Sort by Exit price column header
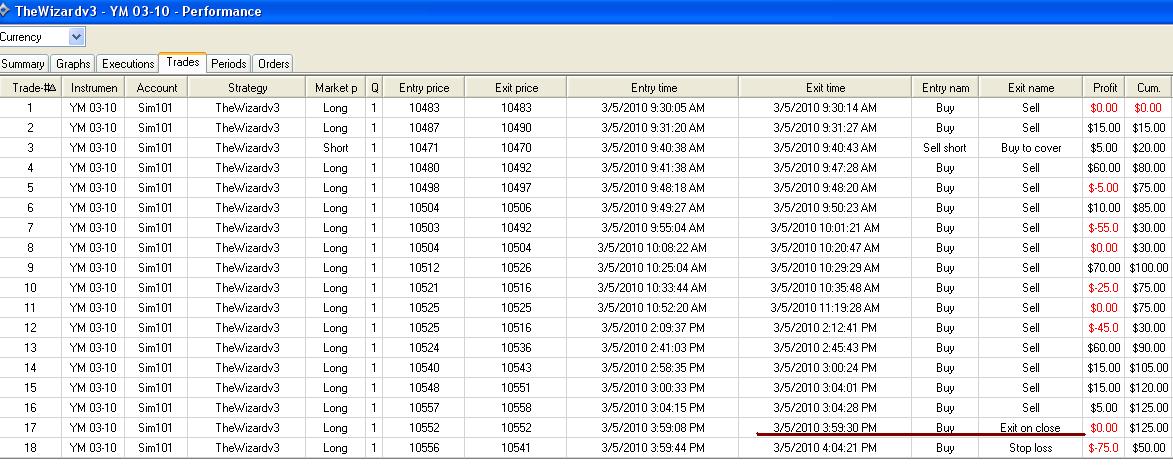The height and width of the screenshot is (466, 1173). (516, 88)
